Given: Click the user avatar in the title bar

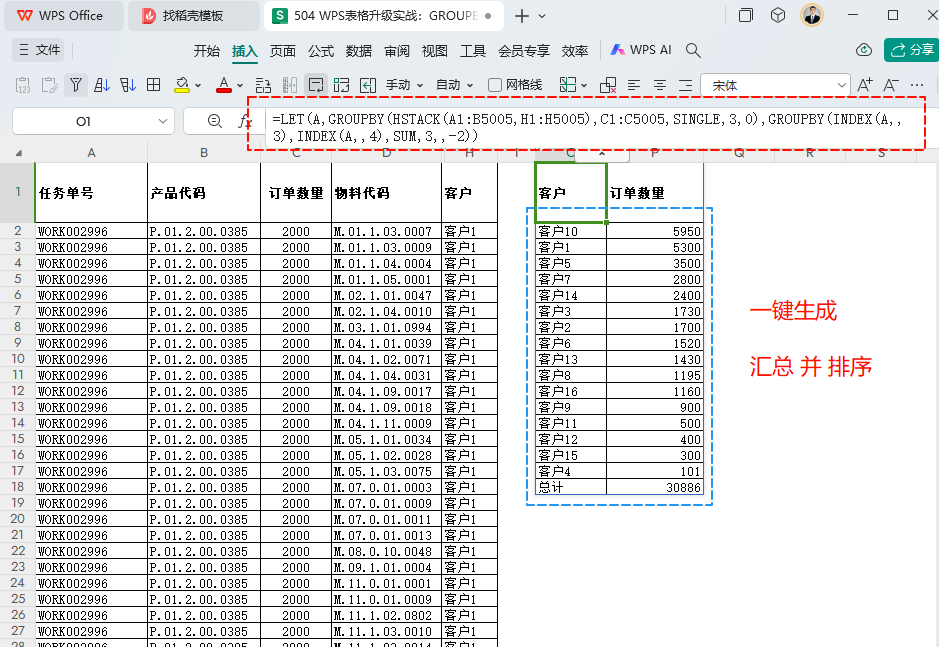Looking at the screenshot, I should (812, 16).
